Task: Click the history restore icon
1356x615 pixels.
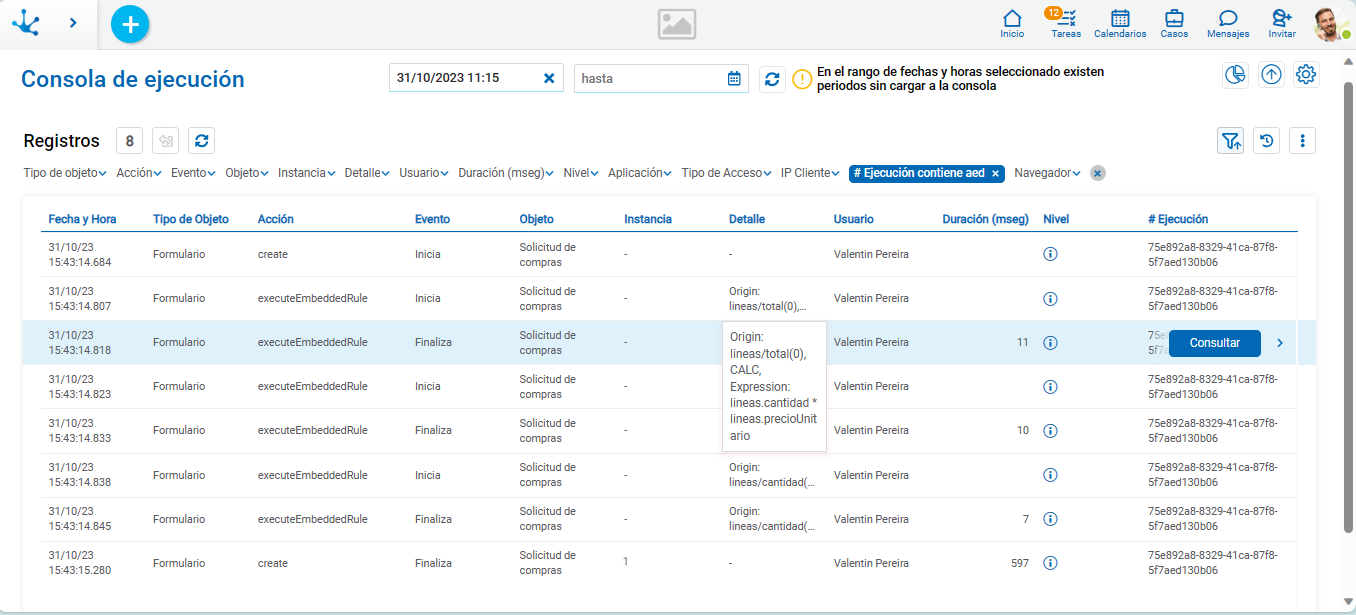Action: (1267, 141)
